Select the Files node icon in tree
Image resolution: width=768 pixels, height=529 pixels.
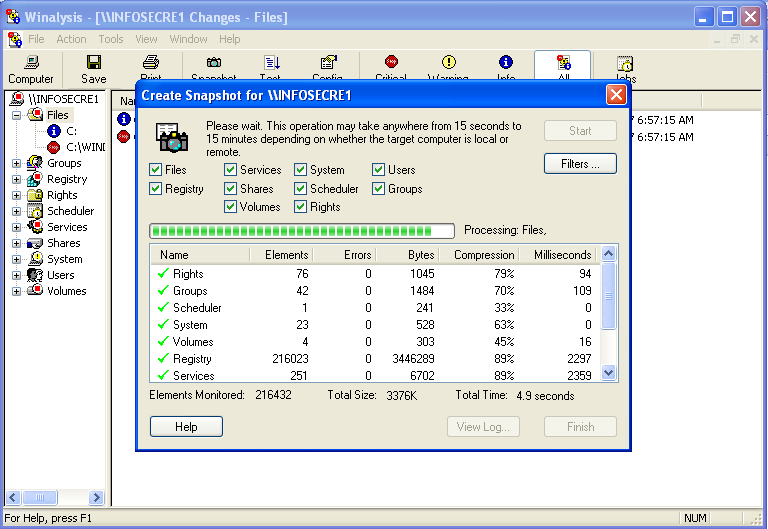[35, 115]
